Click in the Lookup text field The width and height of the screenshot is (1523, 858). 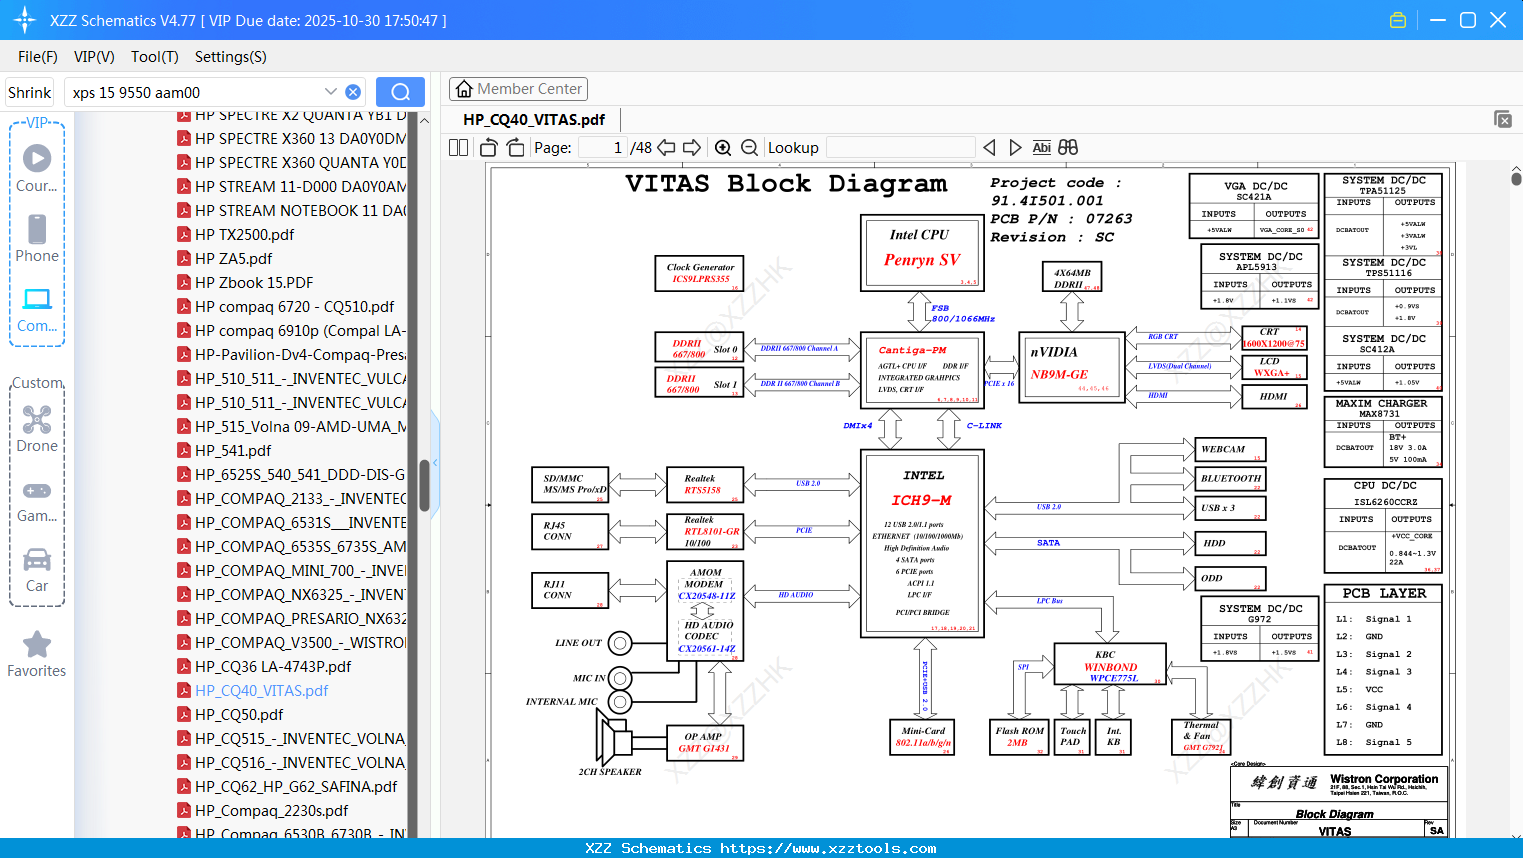click(x=900, y=147)
